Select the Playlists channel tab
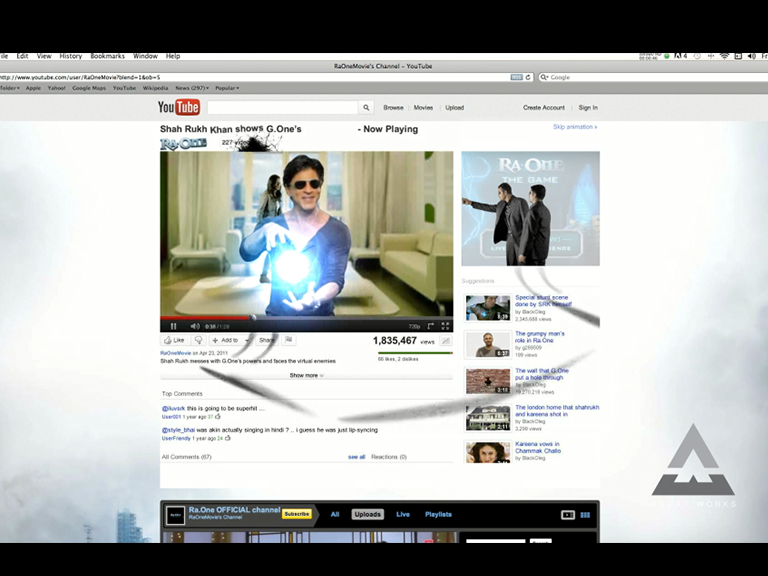The width and height of the screenshot is (768, 576). 438,514
